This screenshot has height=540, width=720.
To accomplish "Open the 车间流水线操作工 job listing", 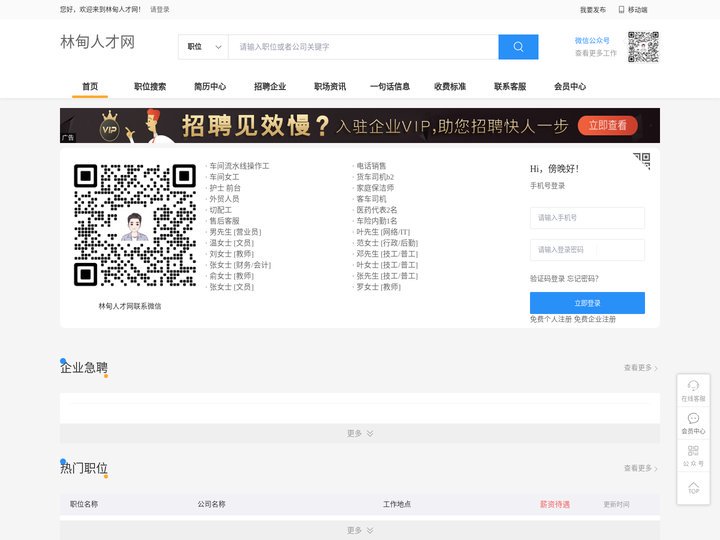I will point(239,166).
